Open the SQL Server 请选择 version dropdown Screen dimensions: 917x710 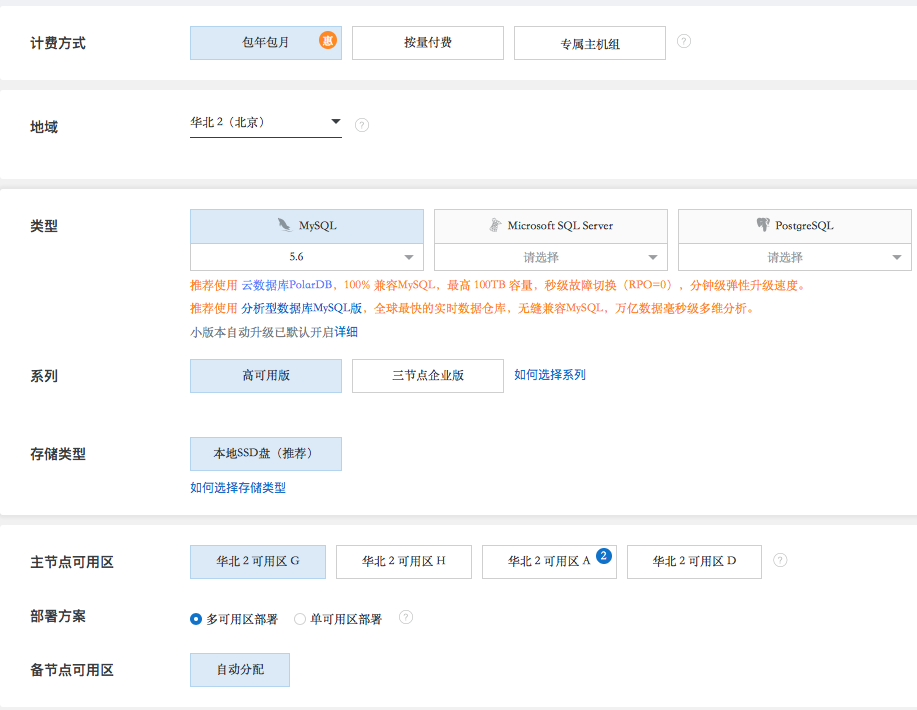pos(550,257)
